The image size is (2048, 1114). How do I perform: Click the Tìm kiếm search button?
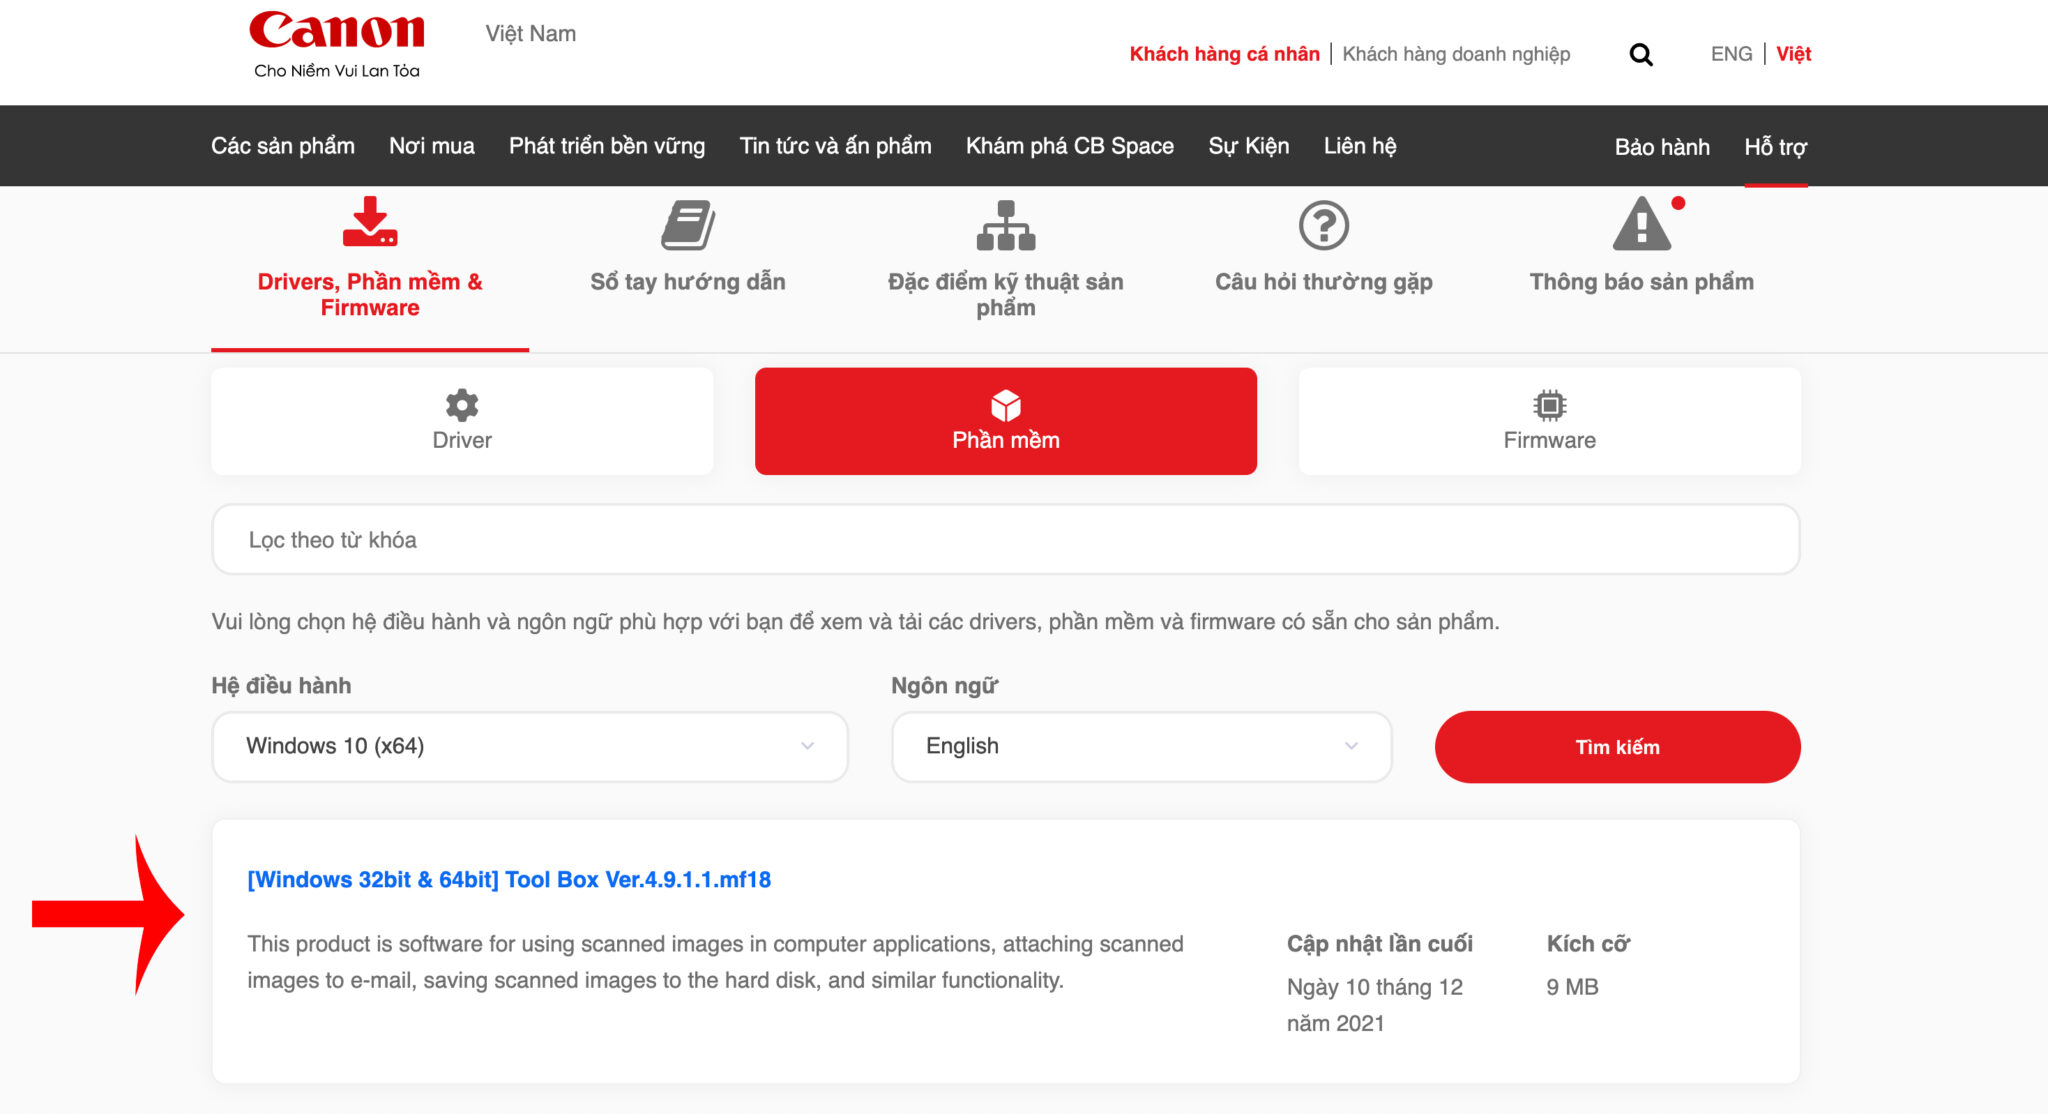click(x=1618, y=747)
